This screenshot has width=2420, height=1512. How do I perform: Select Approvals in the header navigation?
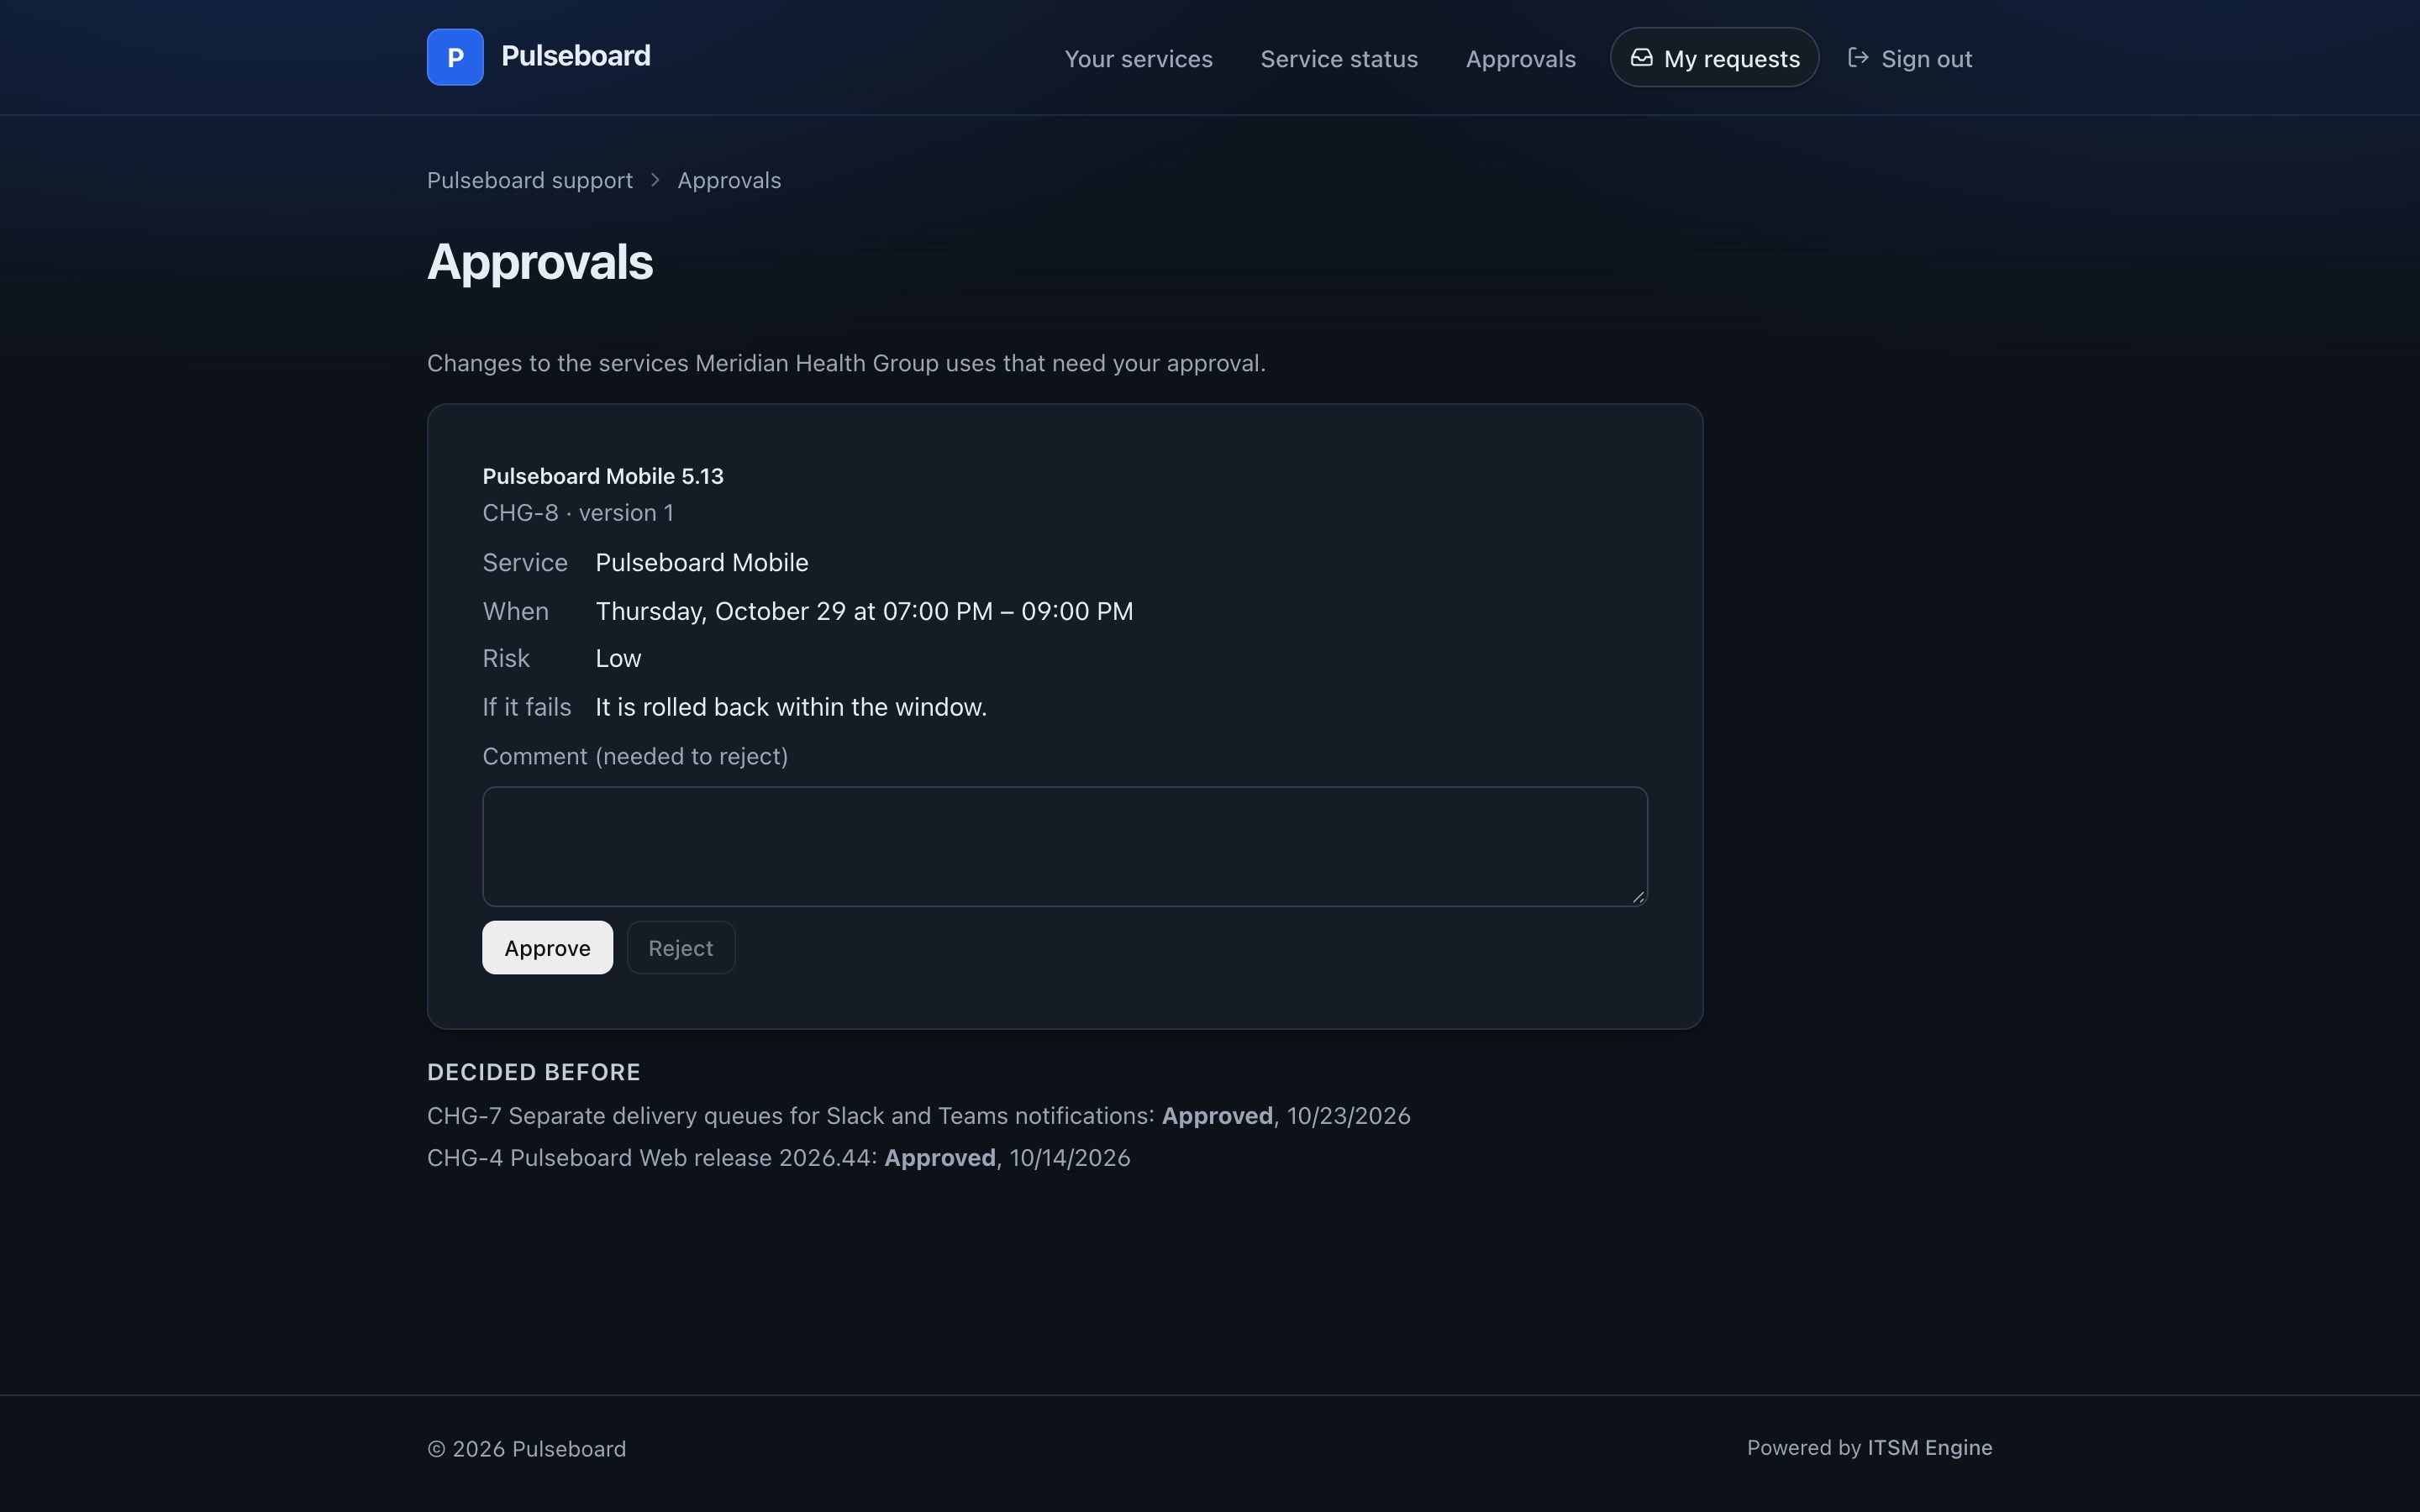[1520, 59]
